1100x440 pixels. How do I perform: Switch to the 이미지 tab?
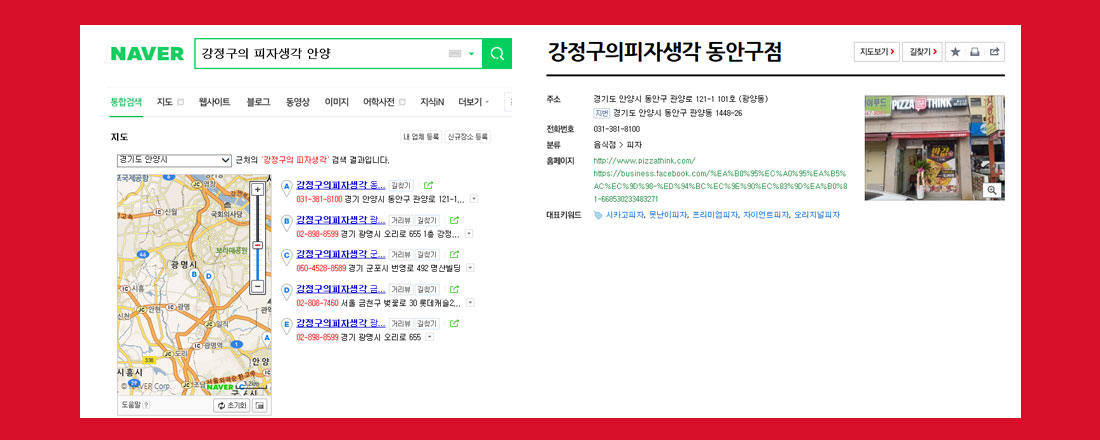coord(336,102)
